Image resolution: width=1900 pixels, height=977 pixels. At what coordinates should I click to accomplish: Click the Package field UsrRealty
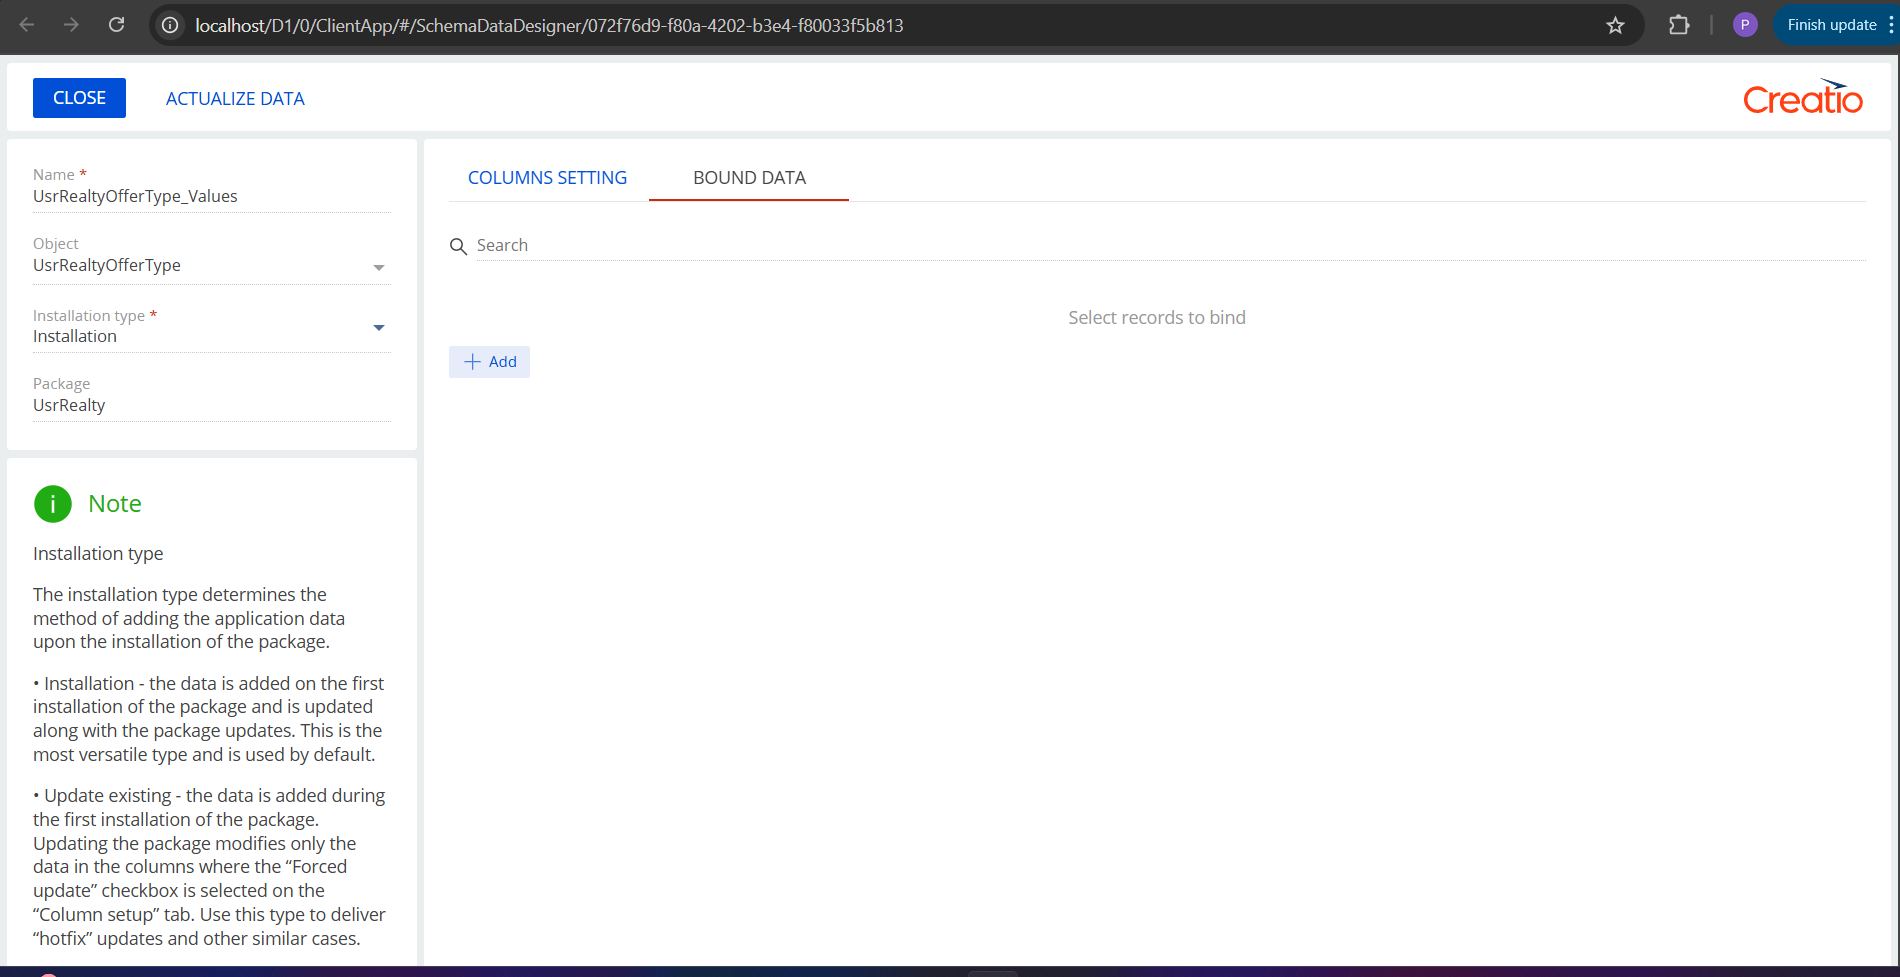click(x=211, y=405)
